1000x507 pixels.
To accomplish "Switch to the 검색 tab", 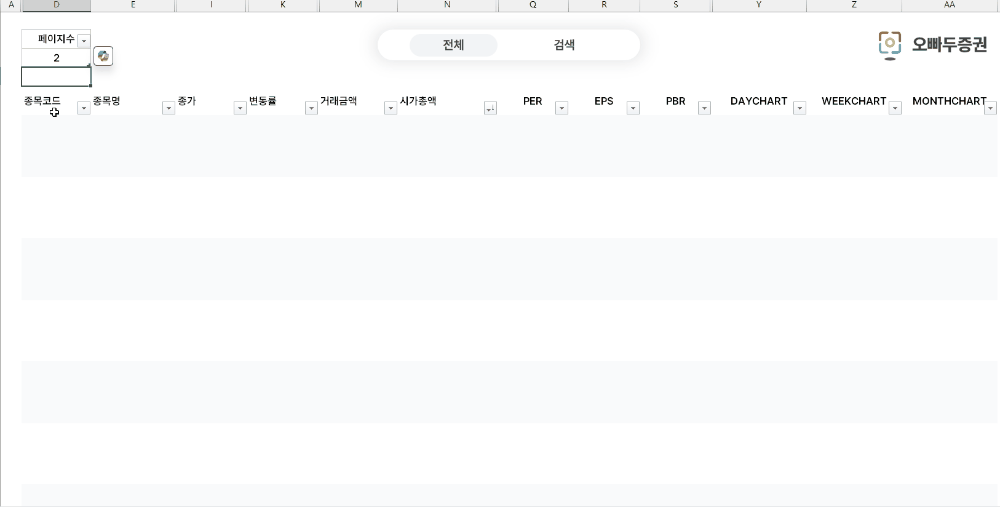I will (x=564, y=45).
